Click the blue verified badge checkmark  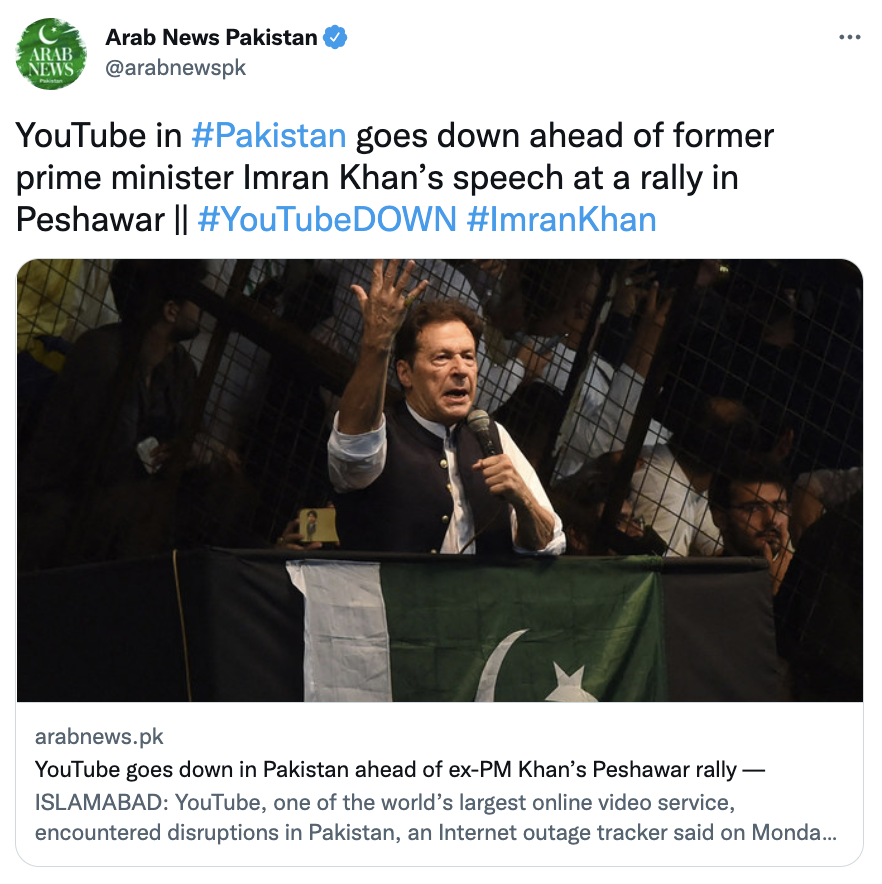click(x=335, y=37)
